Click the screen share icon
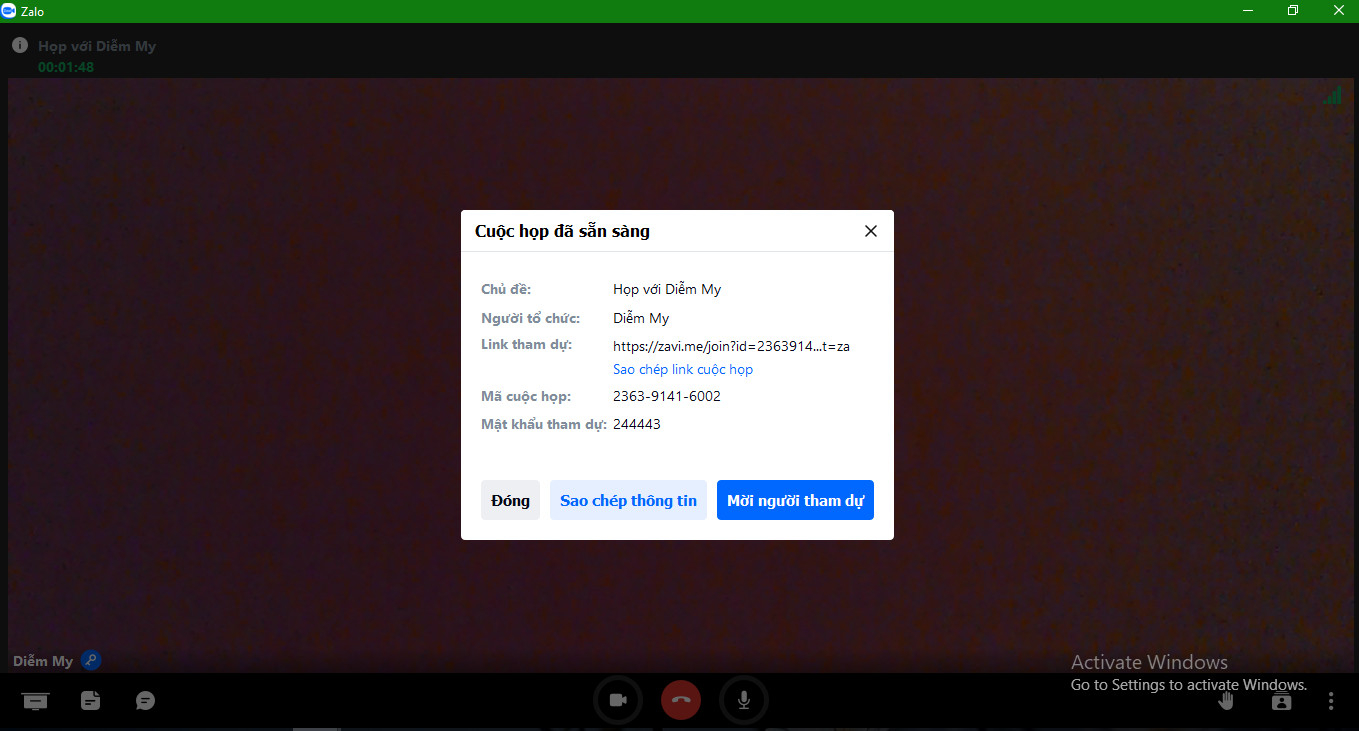The image size is (1359, 731). [x=36, y=701]
